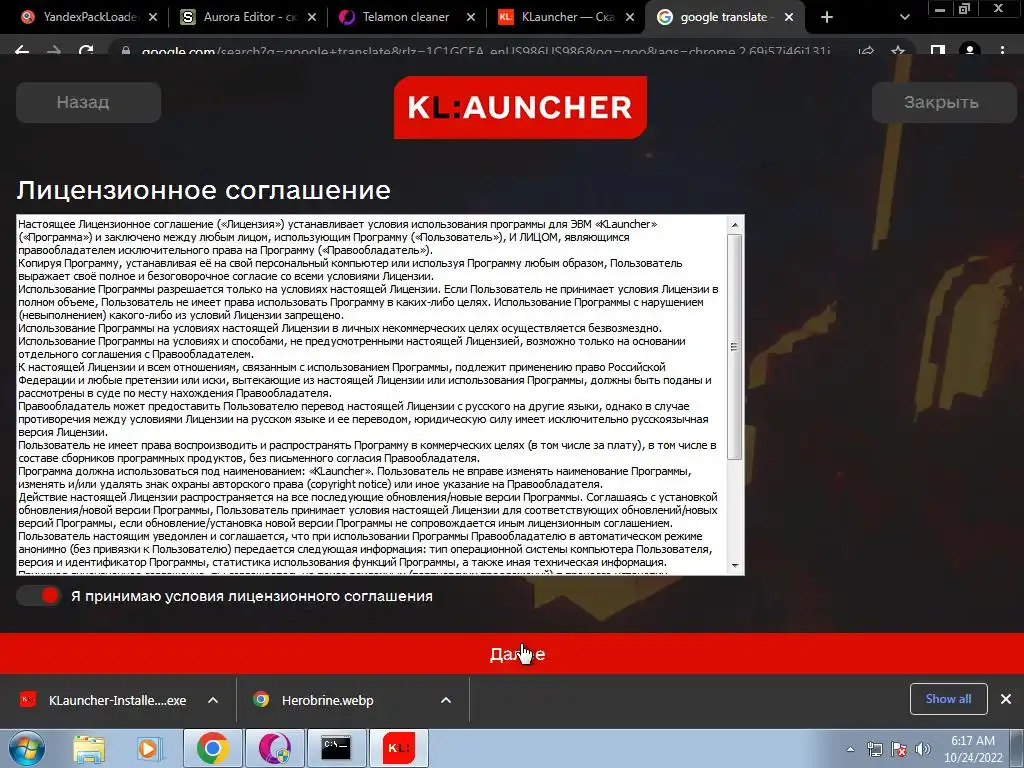Click the browser back arrow
Viewport: 1024px width, 768px height.
pos(22,50)
